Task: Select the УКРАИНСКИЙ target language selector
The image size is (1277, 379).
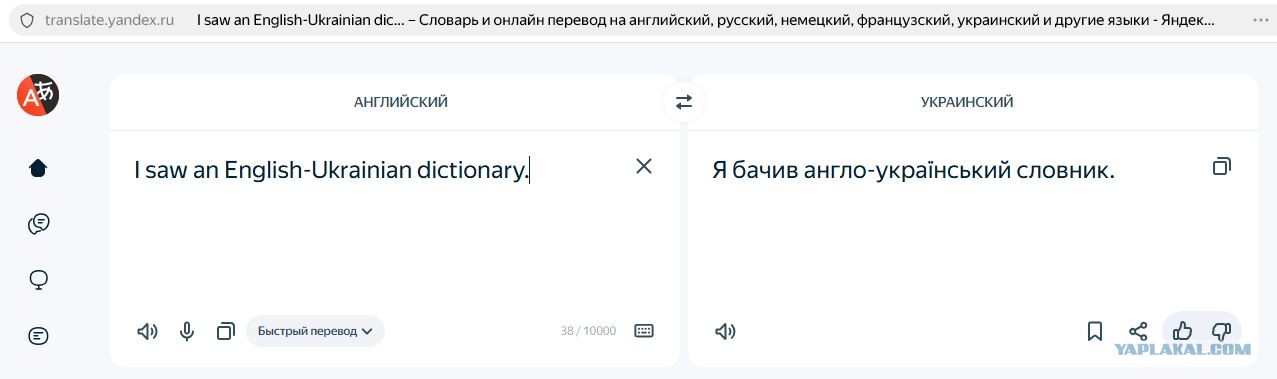Action: (967, 102)
